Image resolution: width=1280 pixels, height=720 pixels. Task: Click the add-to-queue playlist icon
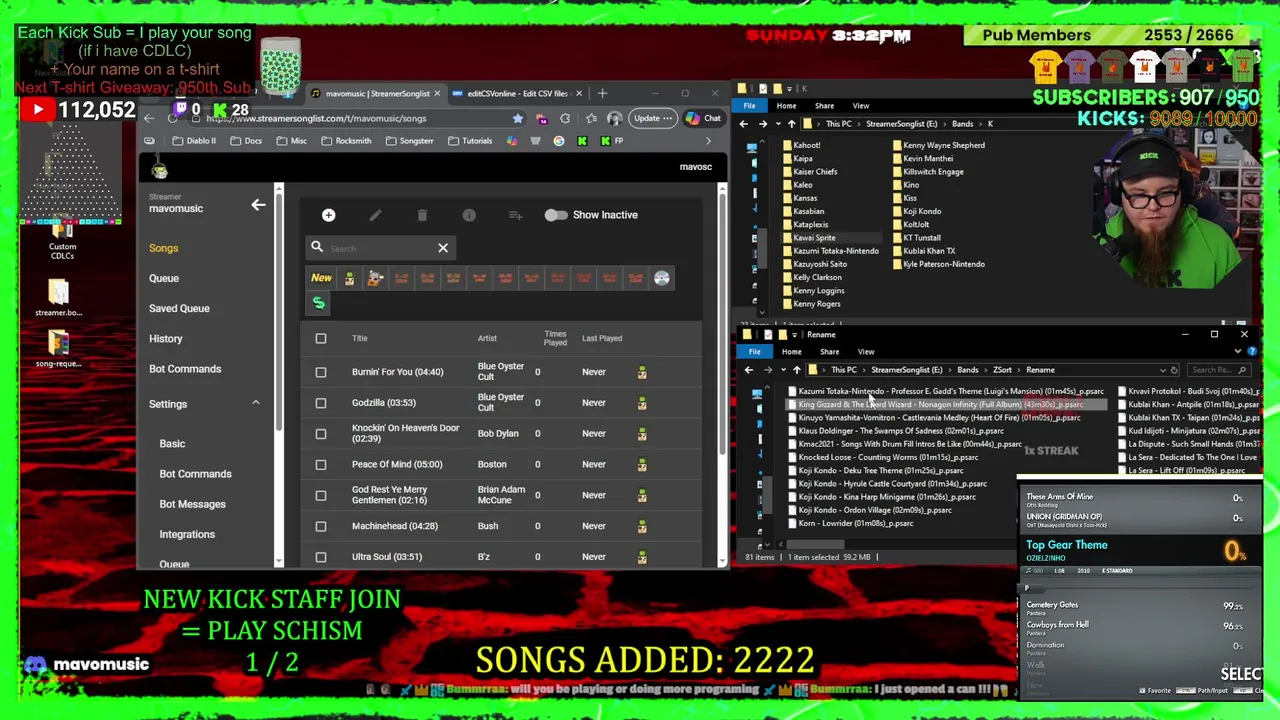[515, 215]
